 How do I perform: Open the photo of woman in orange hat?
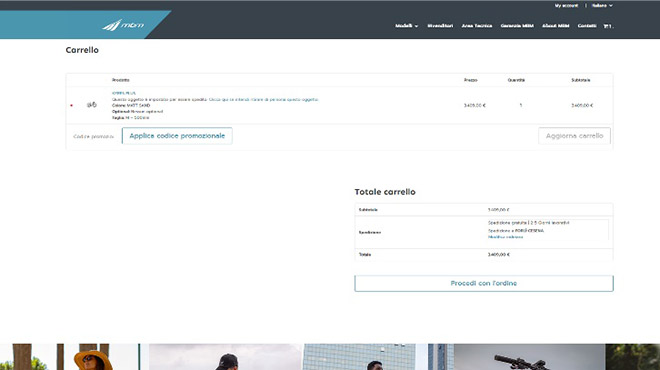tap(69, 357)
